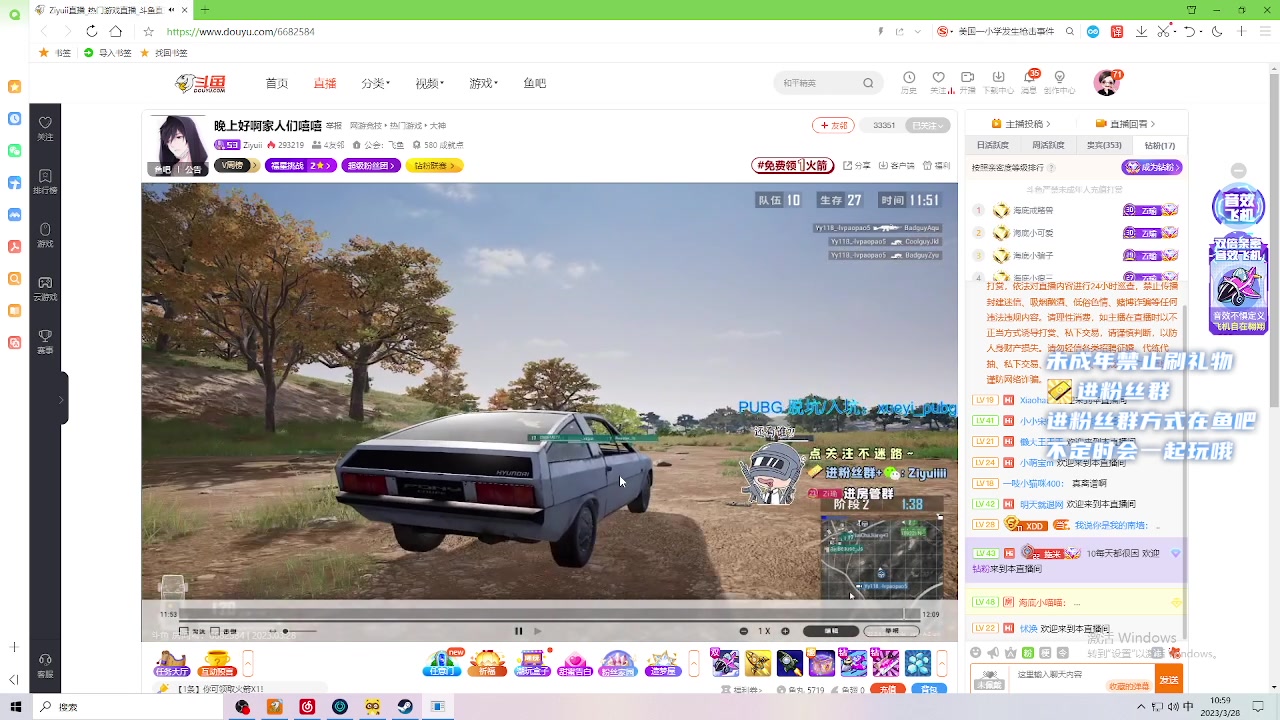Open the 造梦屋 activity icon

point(662,664)
